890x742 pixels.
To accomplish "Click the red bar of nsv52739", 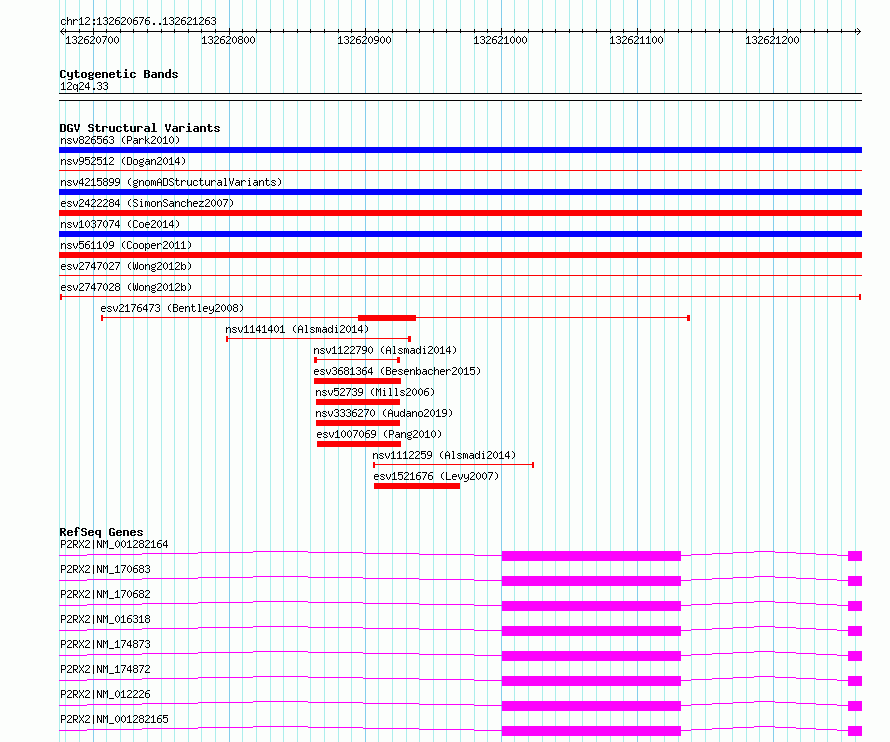I will (x=358, y=402).
